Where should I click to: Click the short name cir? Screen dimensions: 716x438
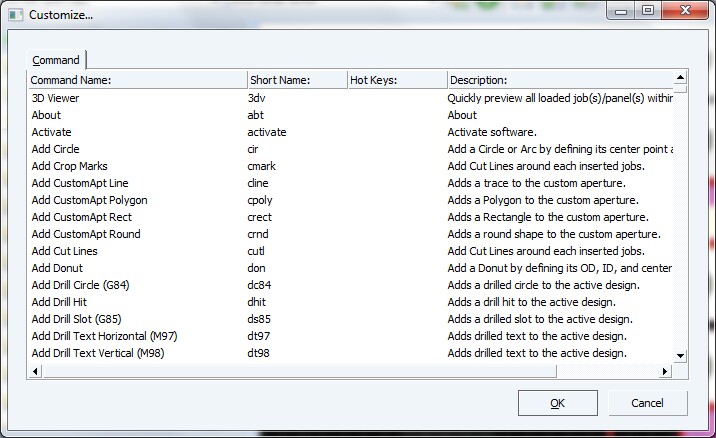(x=253, y=149)
